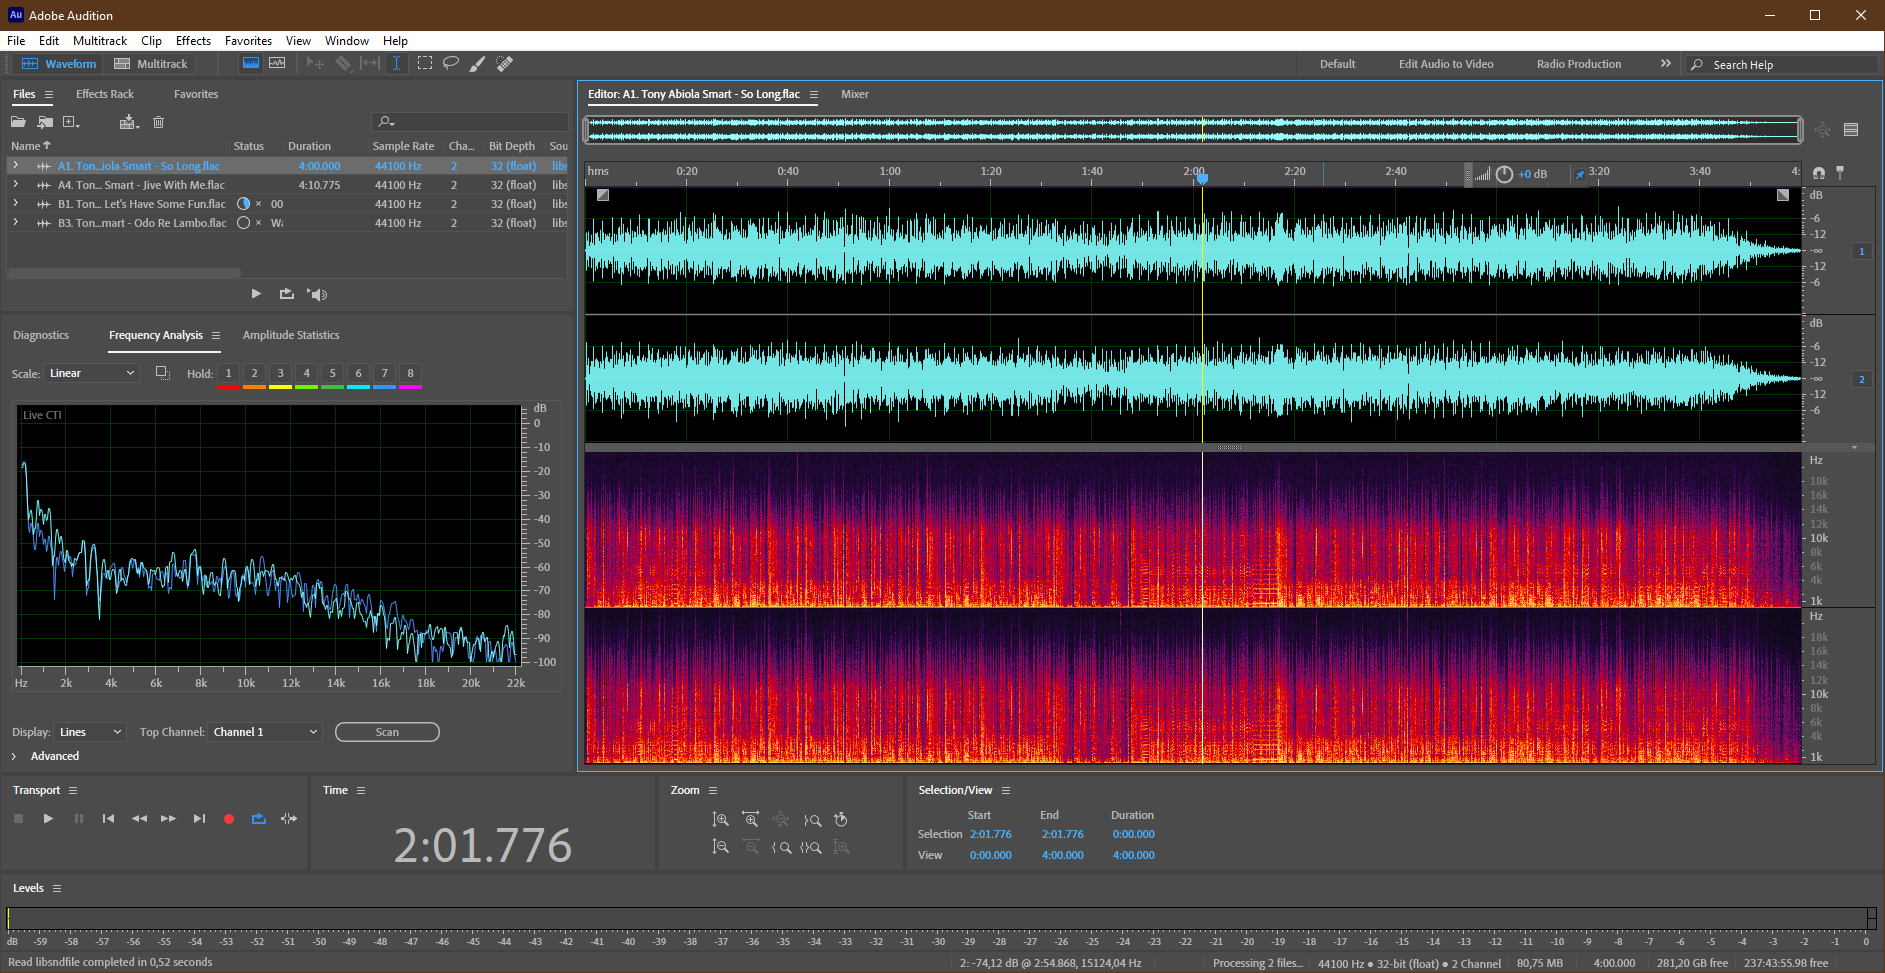Switch to Edit Audio to Video workspace
1885x973 pixels.
1446,64
